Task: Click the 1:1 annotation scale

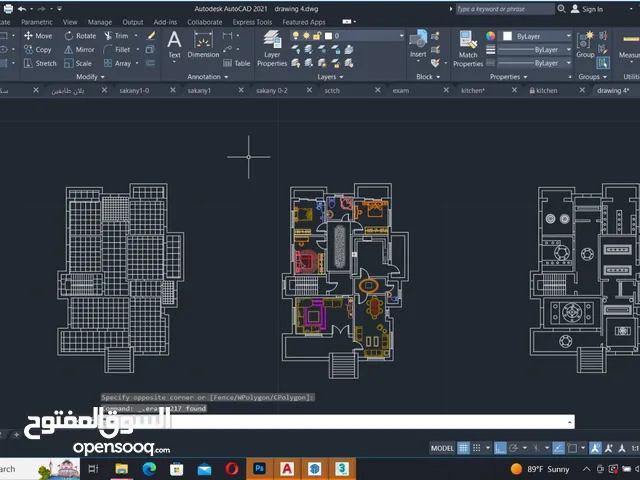Action: point(635,448)
